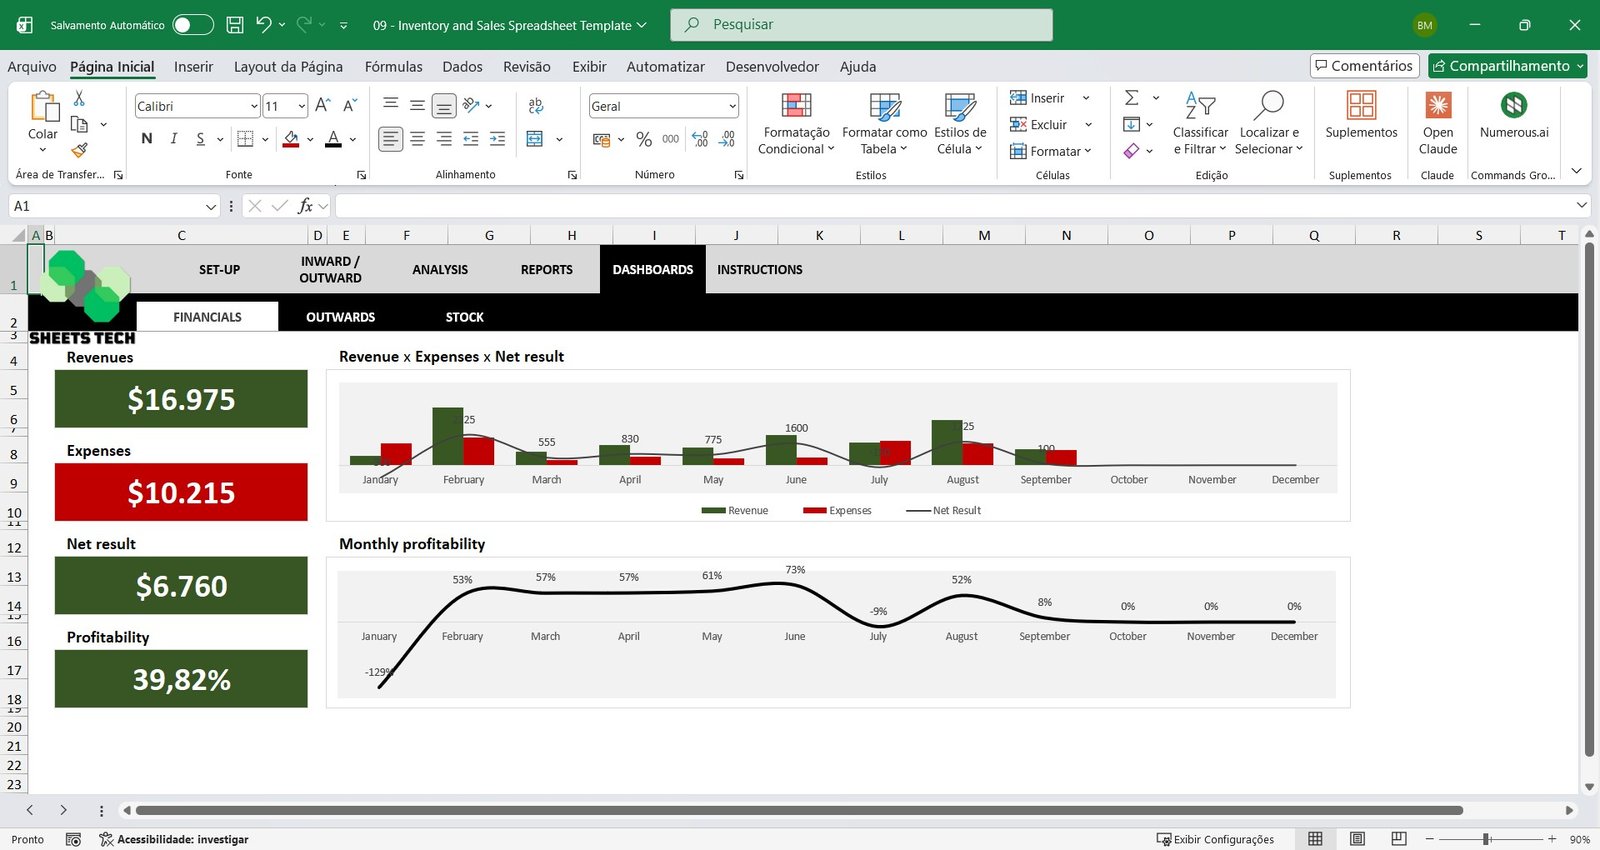1600x850 pixels.
Task: Decrease font size with the smaller A icon
Action: point(350,105)
